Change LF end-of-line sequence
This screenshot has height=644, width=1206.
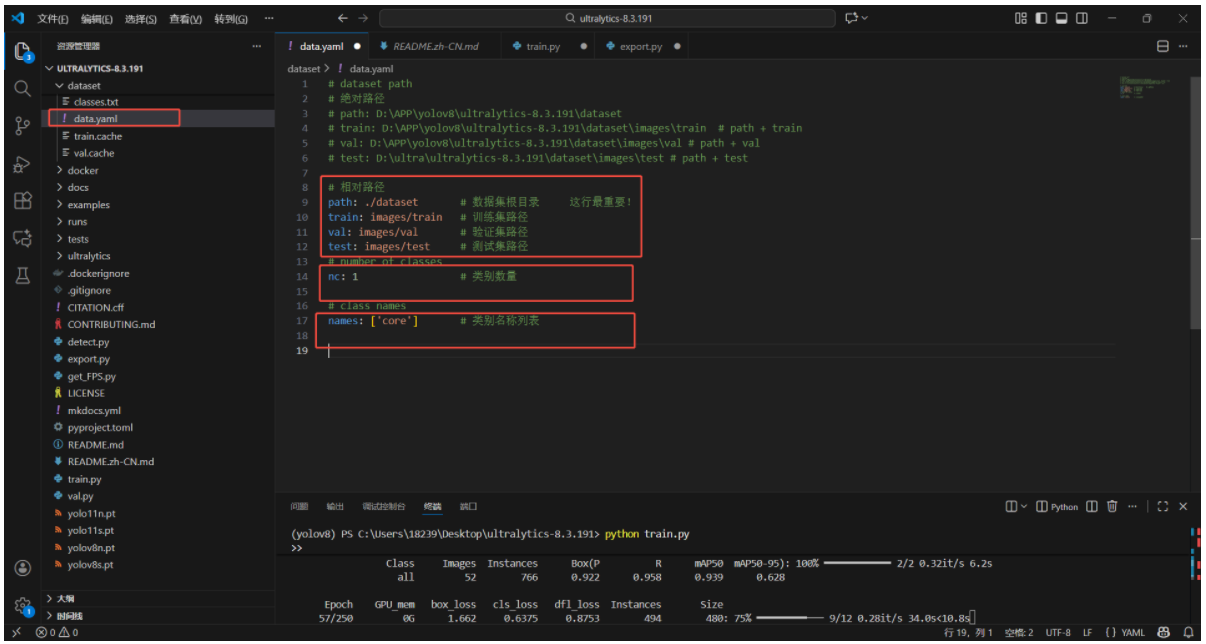point(1087,632)
